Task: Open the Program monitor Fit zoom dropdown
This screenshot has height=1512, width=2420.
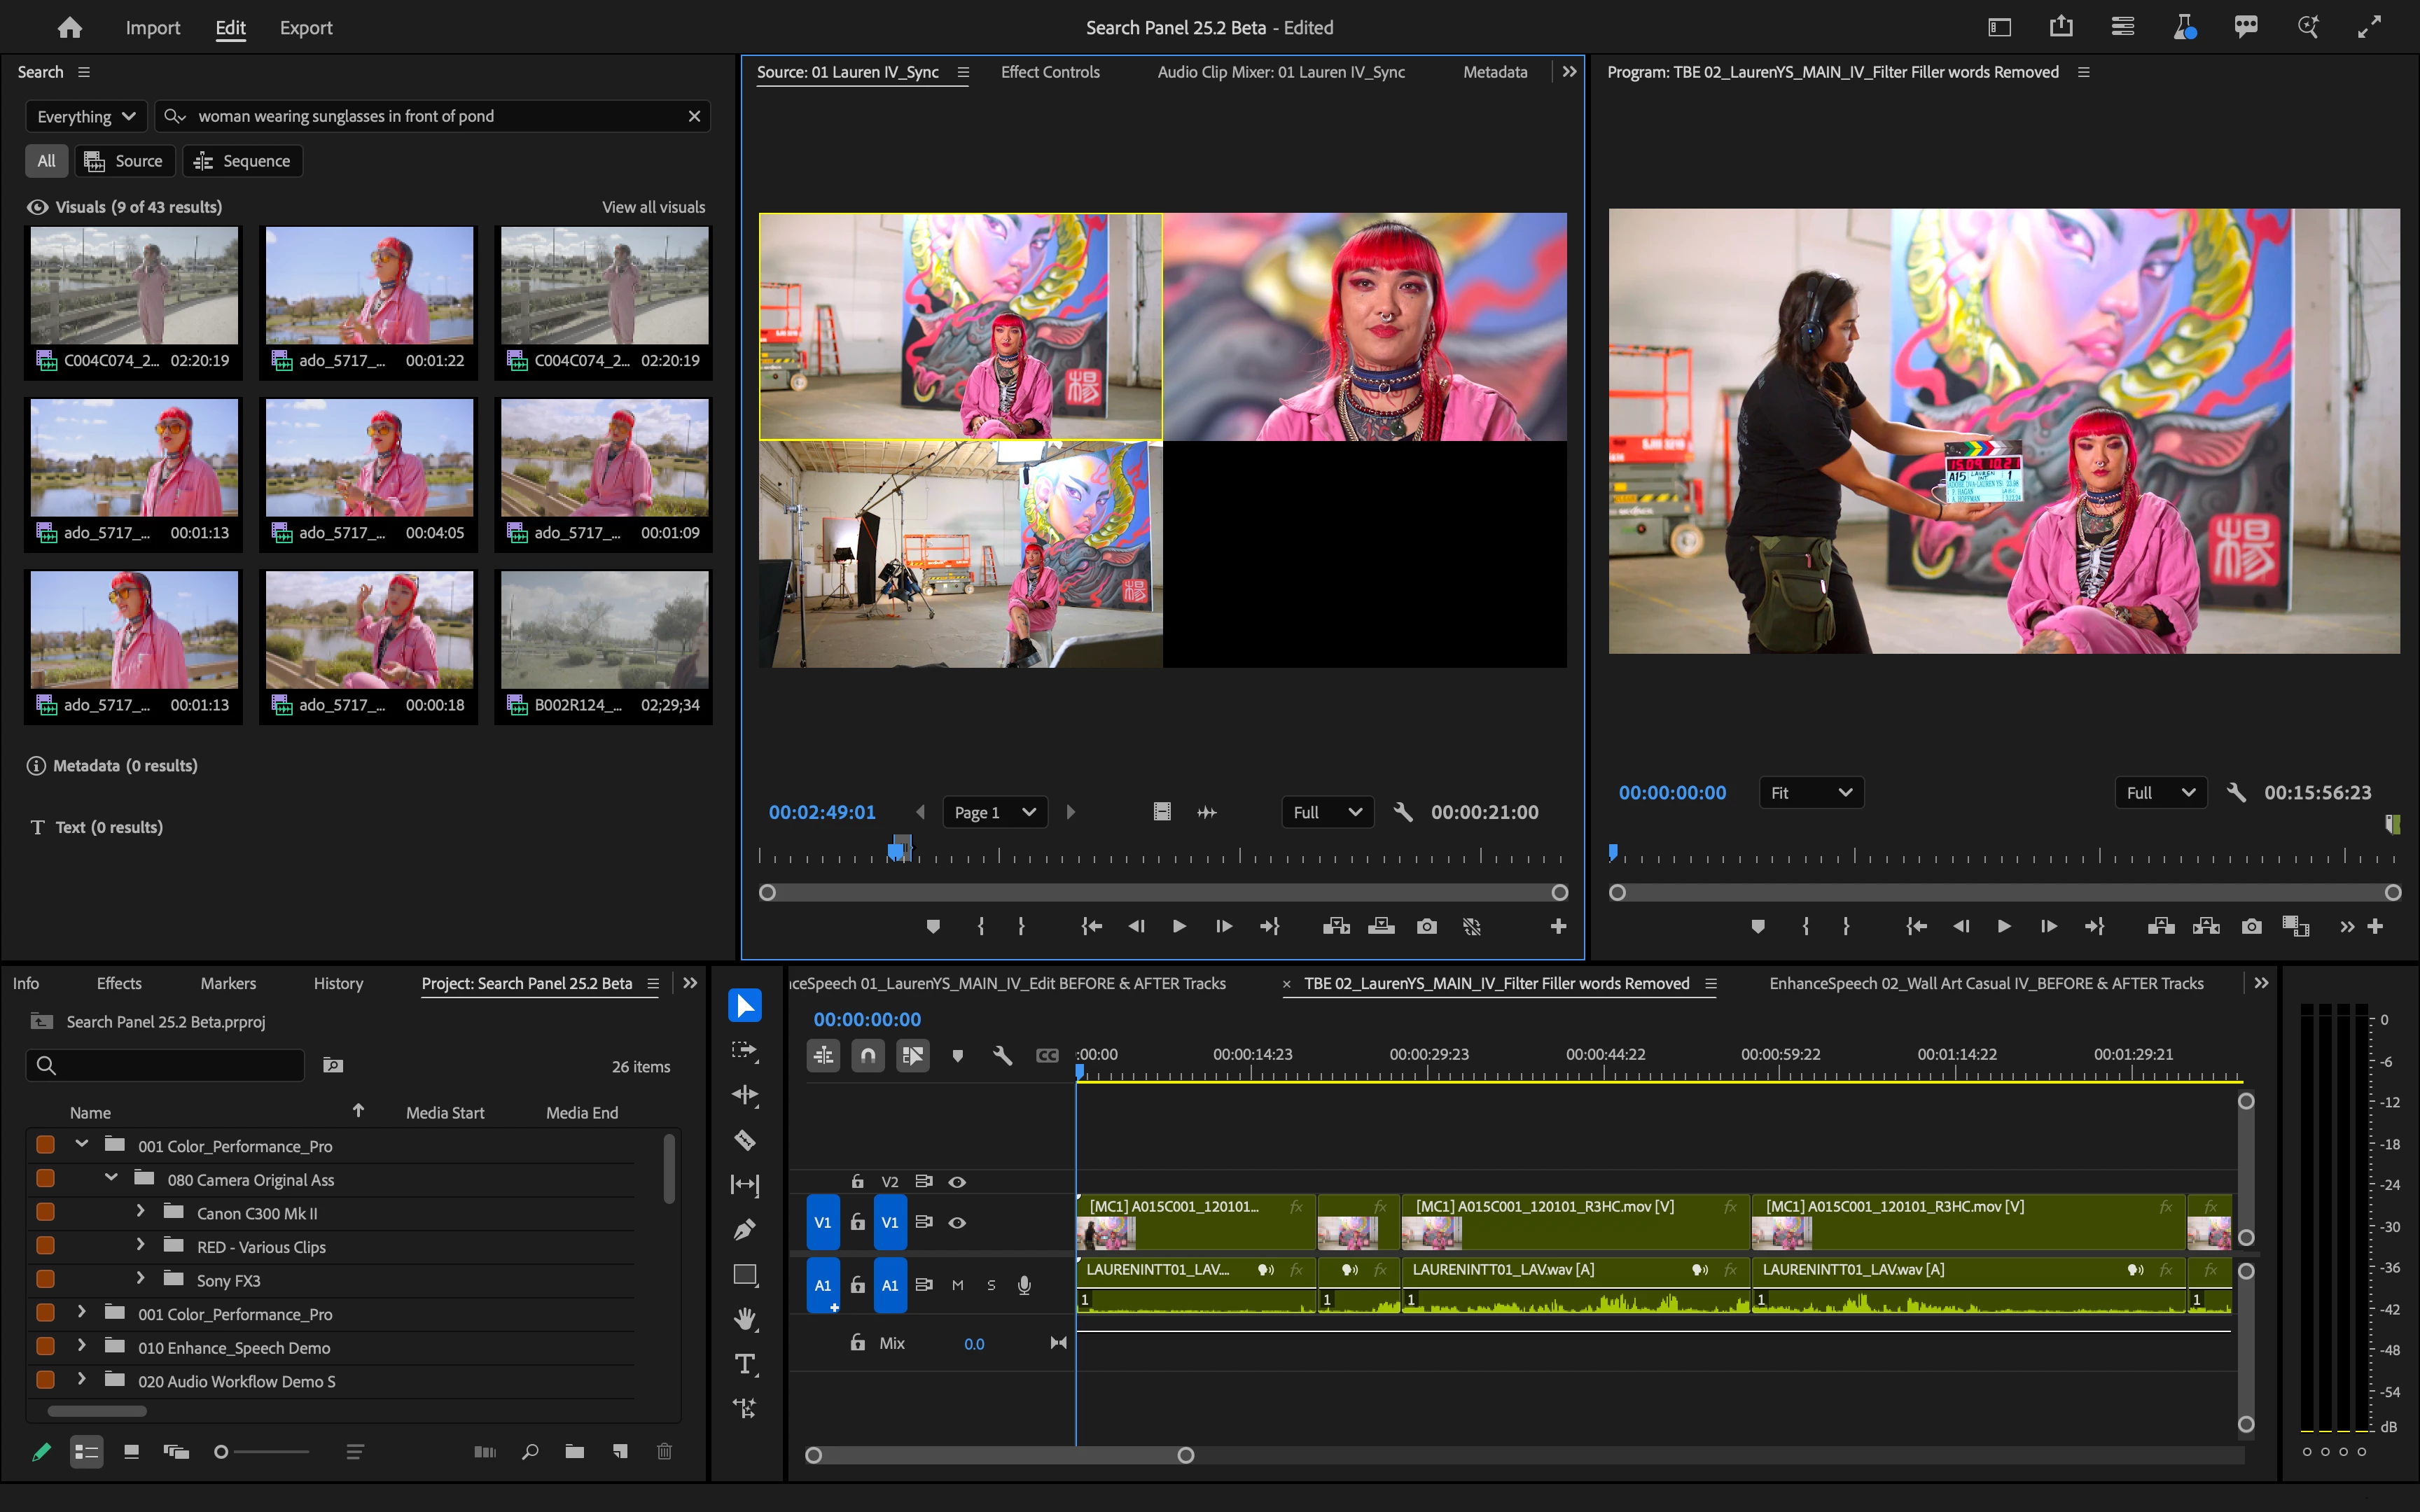Action: coord(1810,793)
